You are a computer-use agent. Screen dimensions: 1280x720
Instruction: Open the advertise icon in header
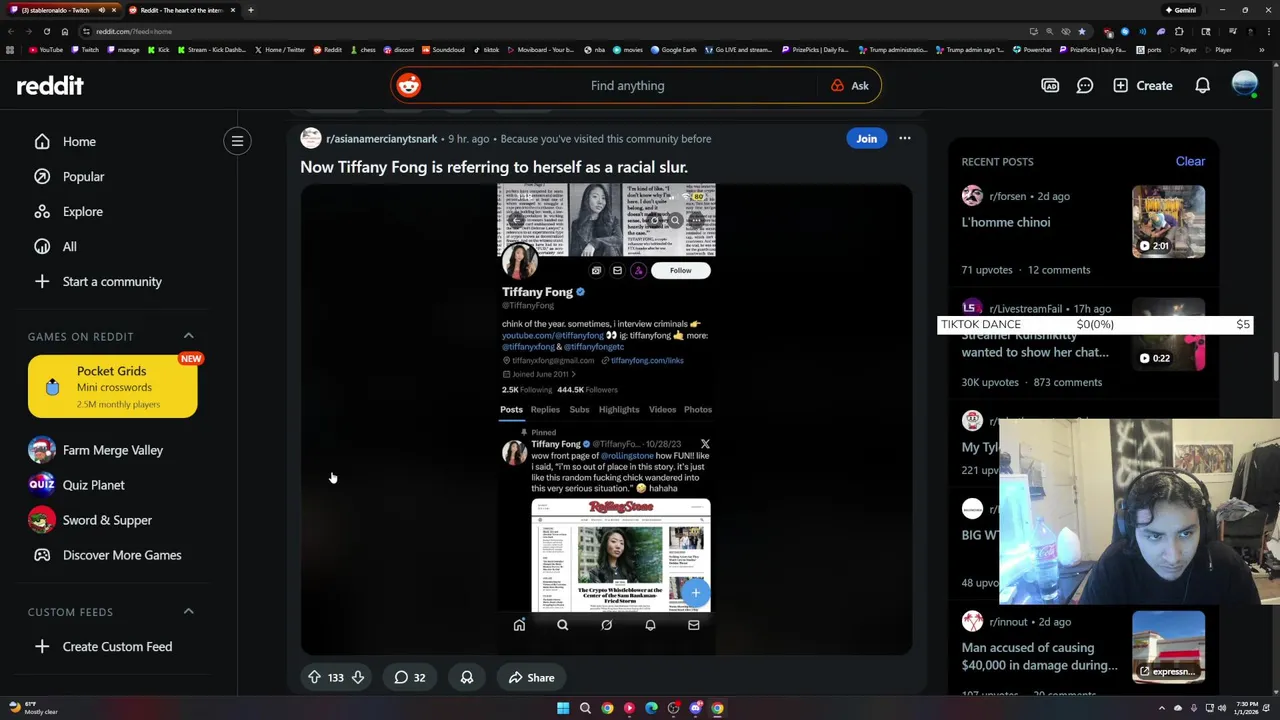click(x=1050, y=86)
